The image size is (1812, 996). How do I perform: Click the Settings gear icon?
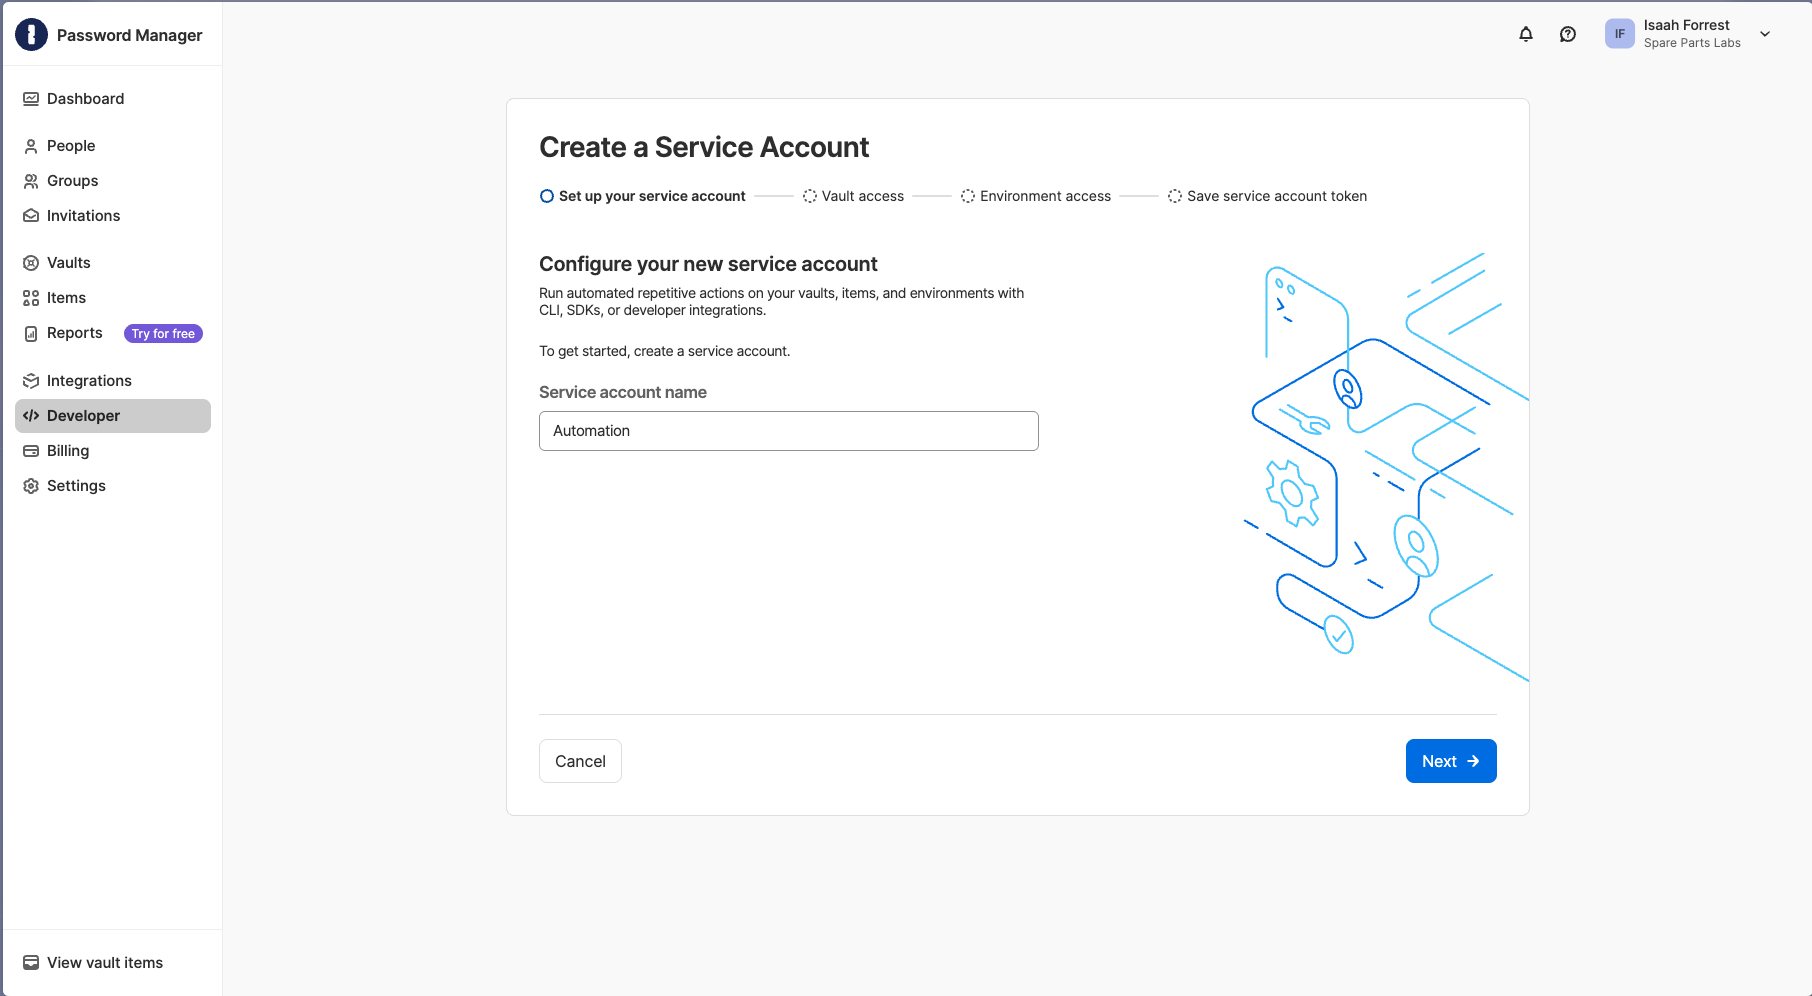pos(31,486)
